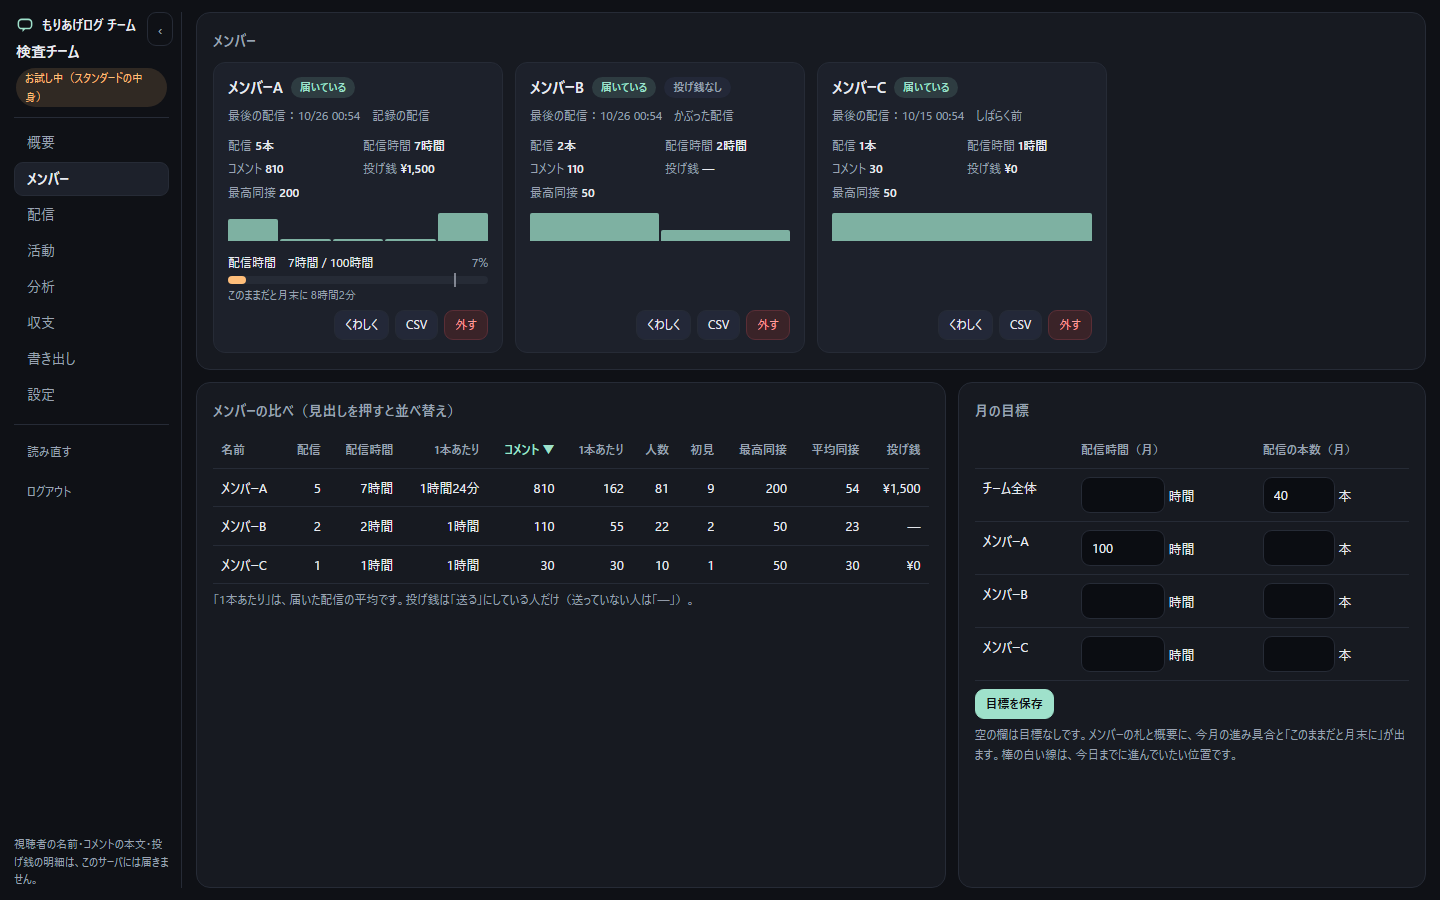The width and height of the screenshot is (1440, 900).
Task: Click the メンバーB row in comparison table
Action: 571,526
